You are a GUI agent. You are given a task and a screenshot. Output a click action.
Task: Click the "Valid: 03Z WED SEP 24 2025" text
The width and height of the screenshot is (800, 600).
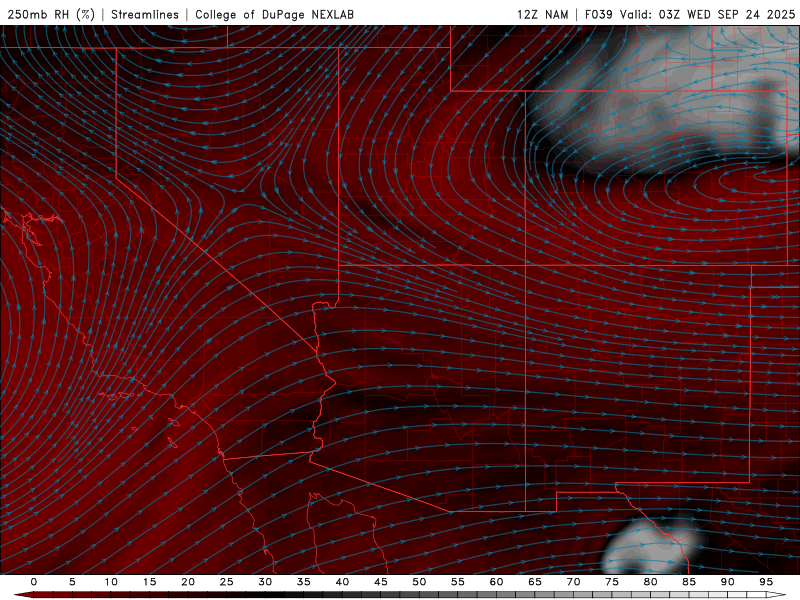coord(708,14)
